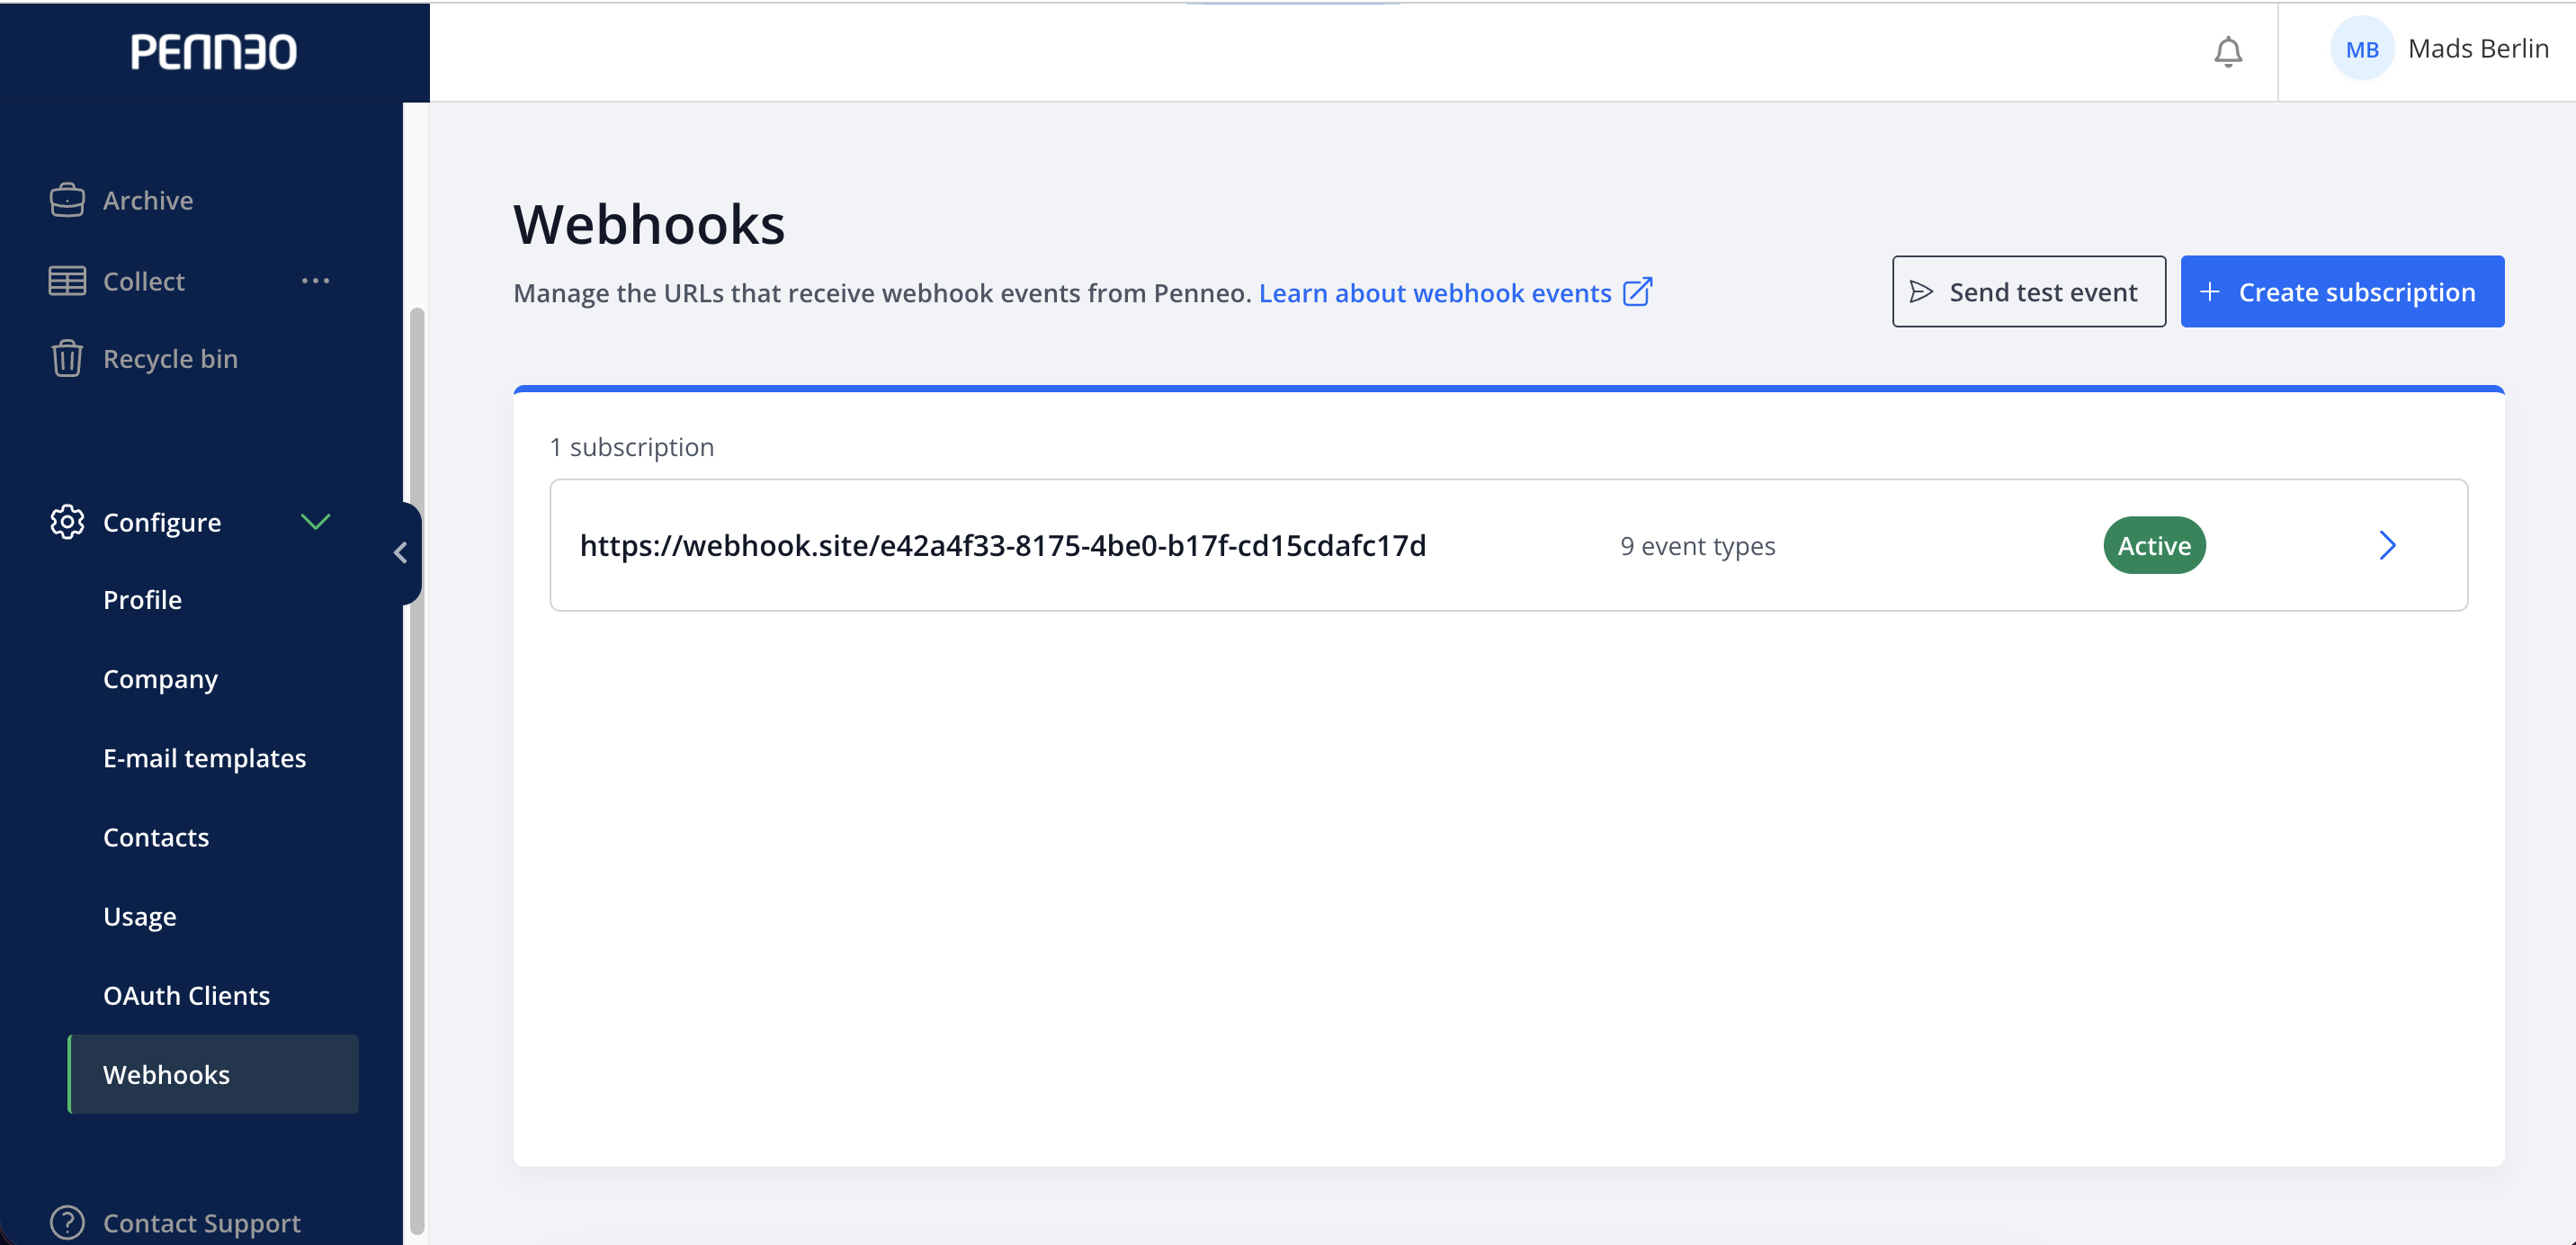The width and height of the screenshot is (2576, 1245).
Task: Click the Recycle bin trash icon
Action: [x=67, y=358]
